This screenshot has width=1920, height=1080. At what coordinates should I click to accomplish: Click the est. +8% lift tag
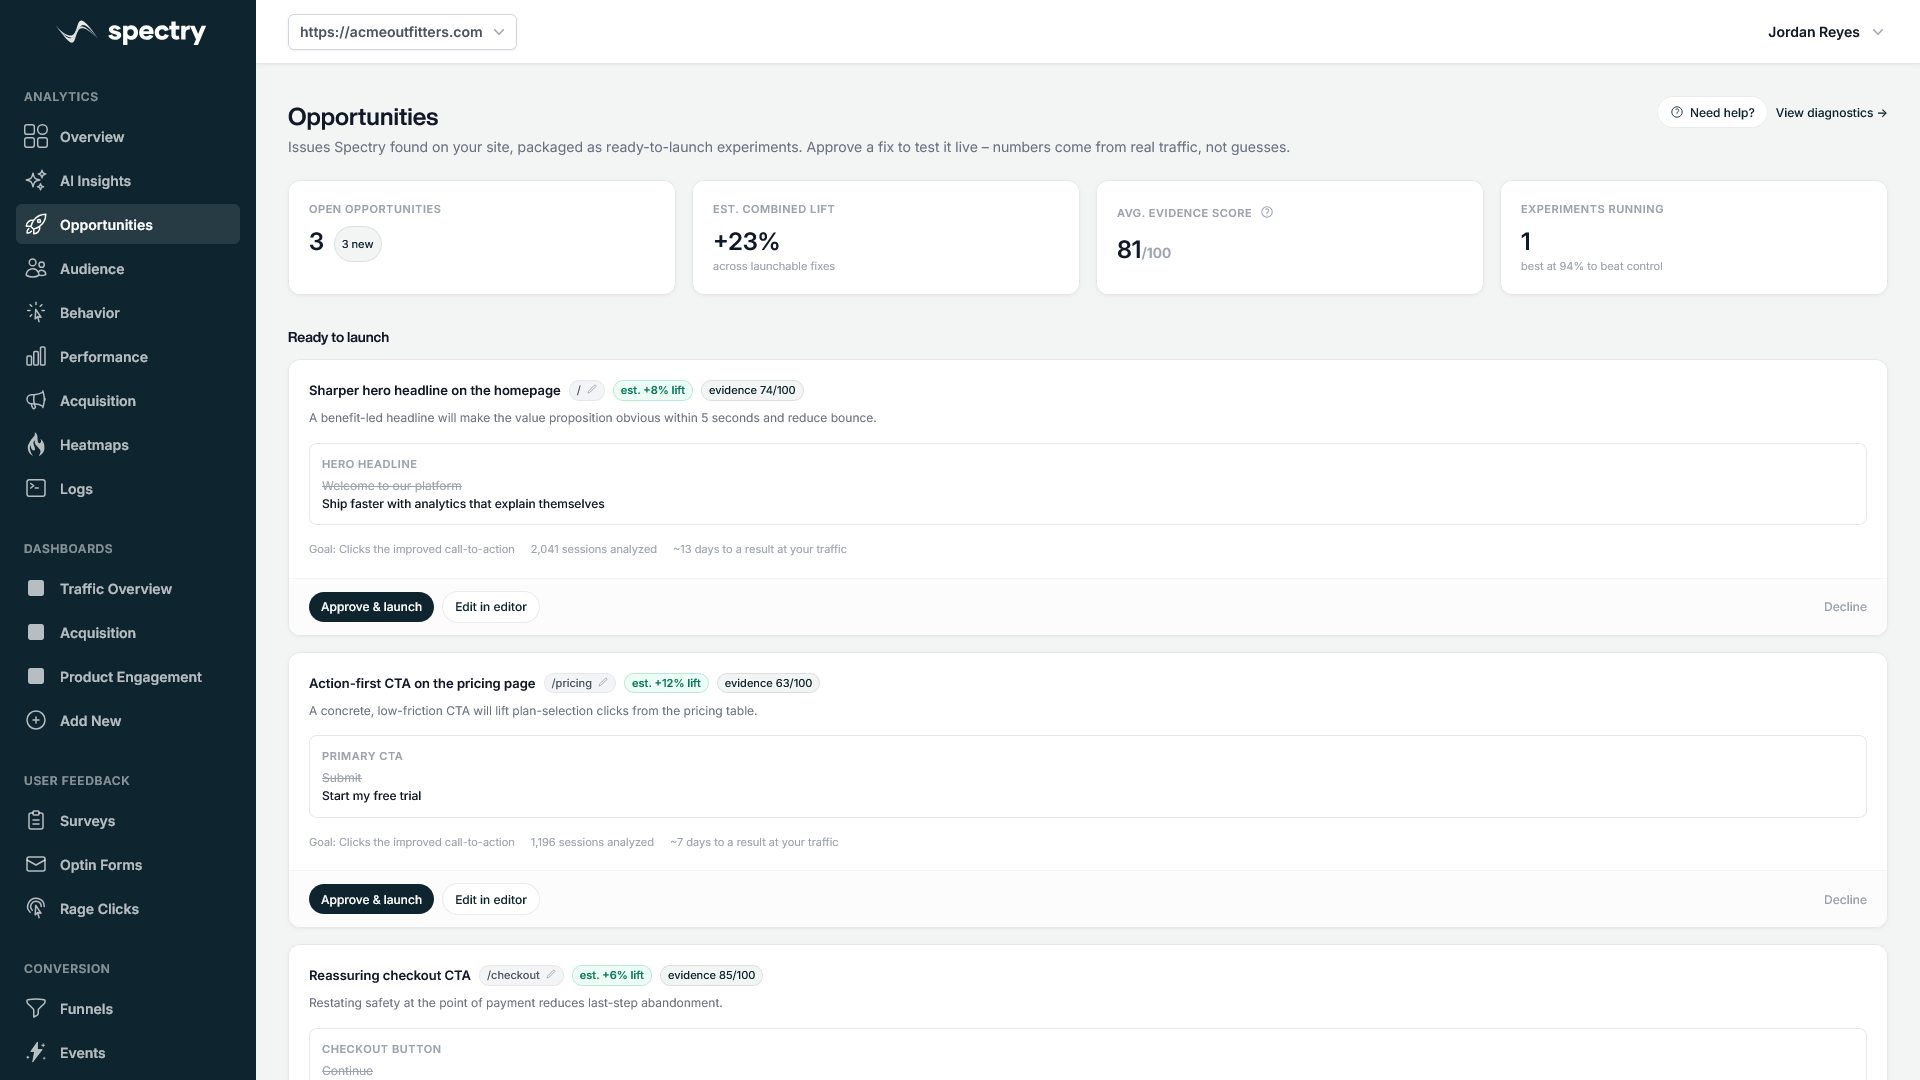[x=652, y=390]
